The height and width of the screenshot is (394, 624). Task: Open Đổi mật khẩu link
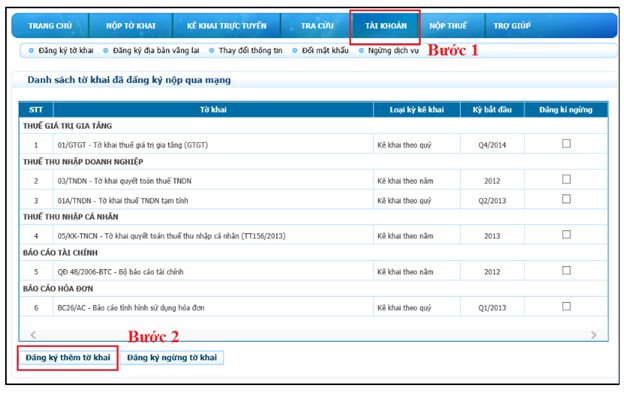[x=325, y=51]
